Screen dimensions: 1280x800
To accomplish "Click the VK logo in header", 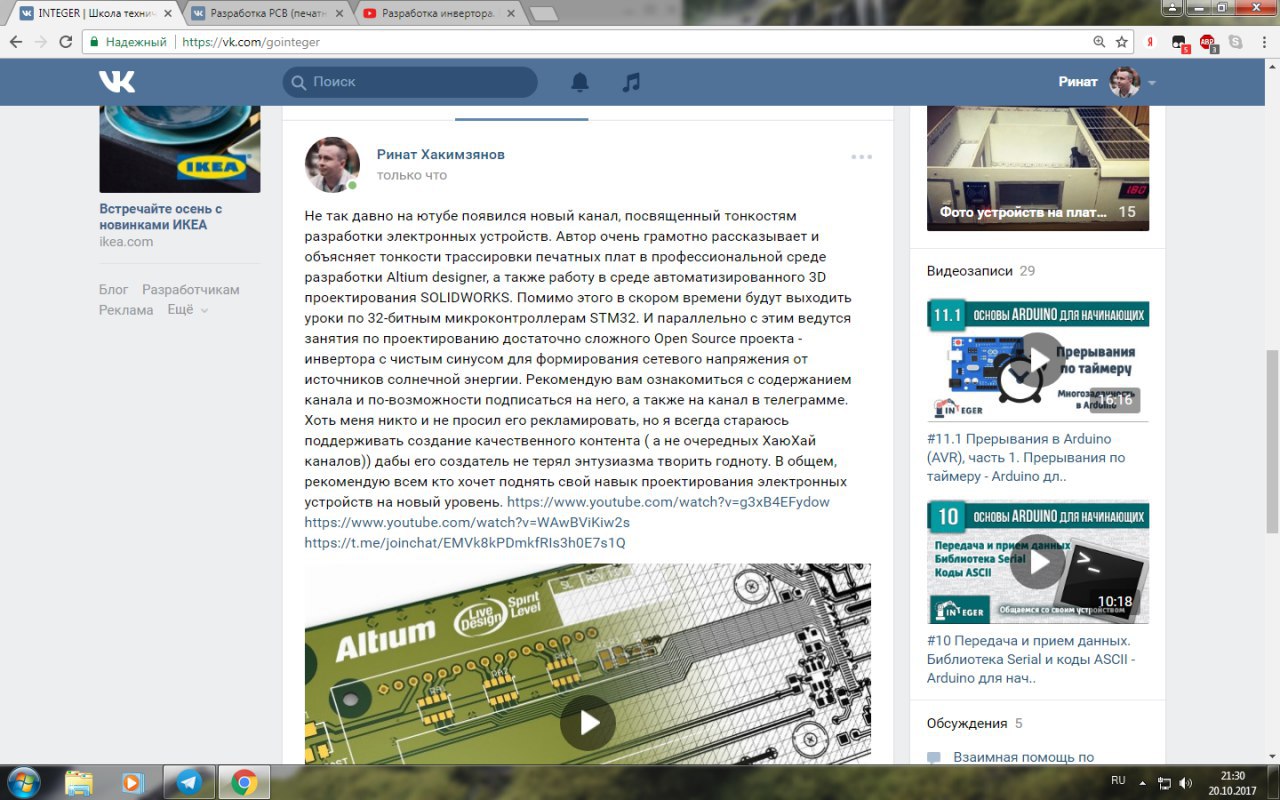I will point(117,82).
